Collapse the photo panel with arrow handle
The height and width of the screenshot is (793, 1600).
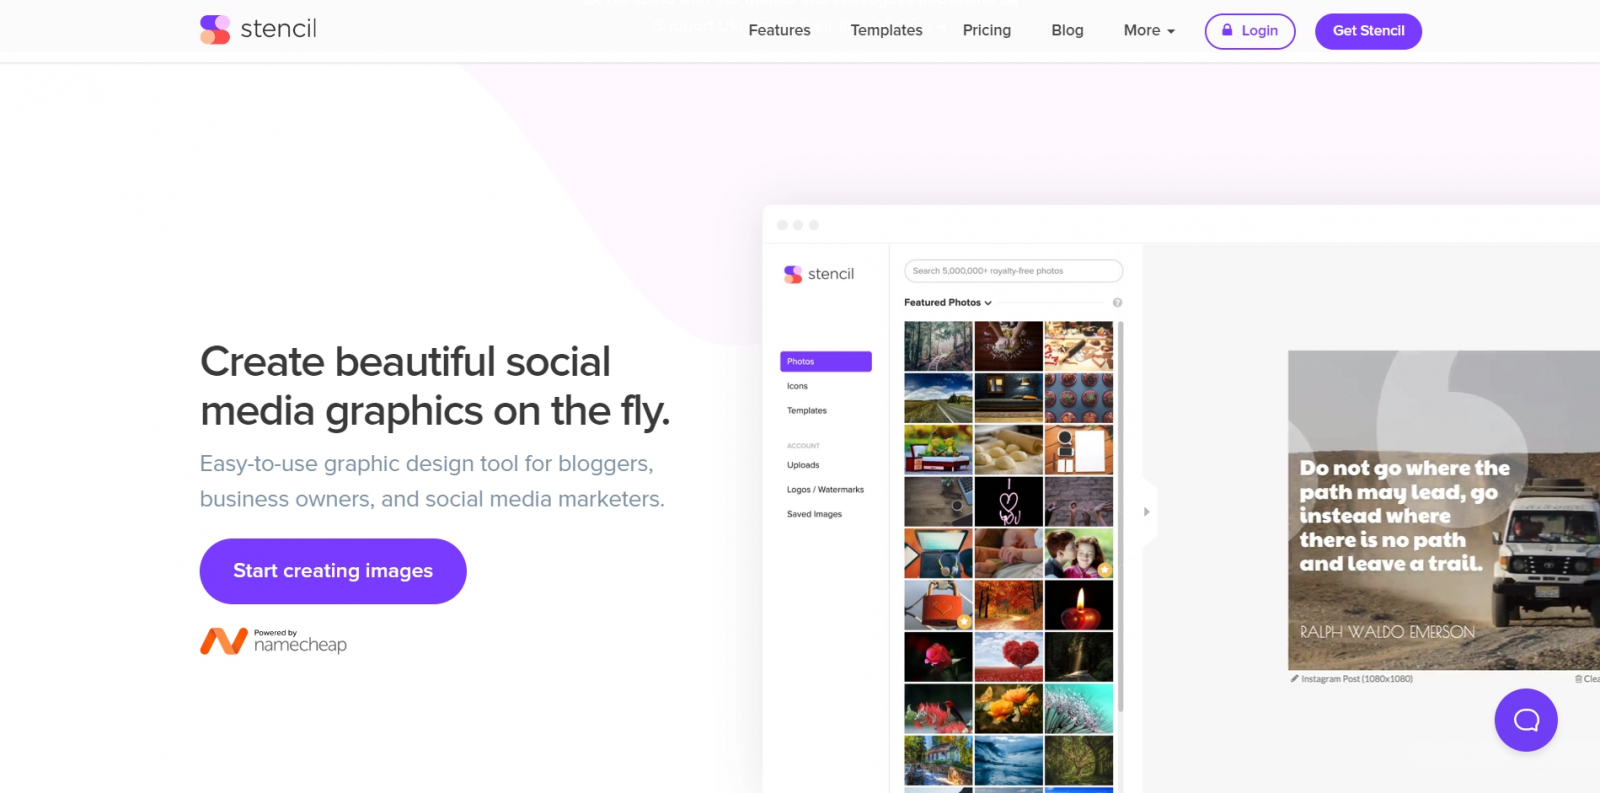pos(1146,512)
